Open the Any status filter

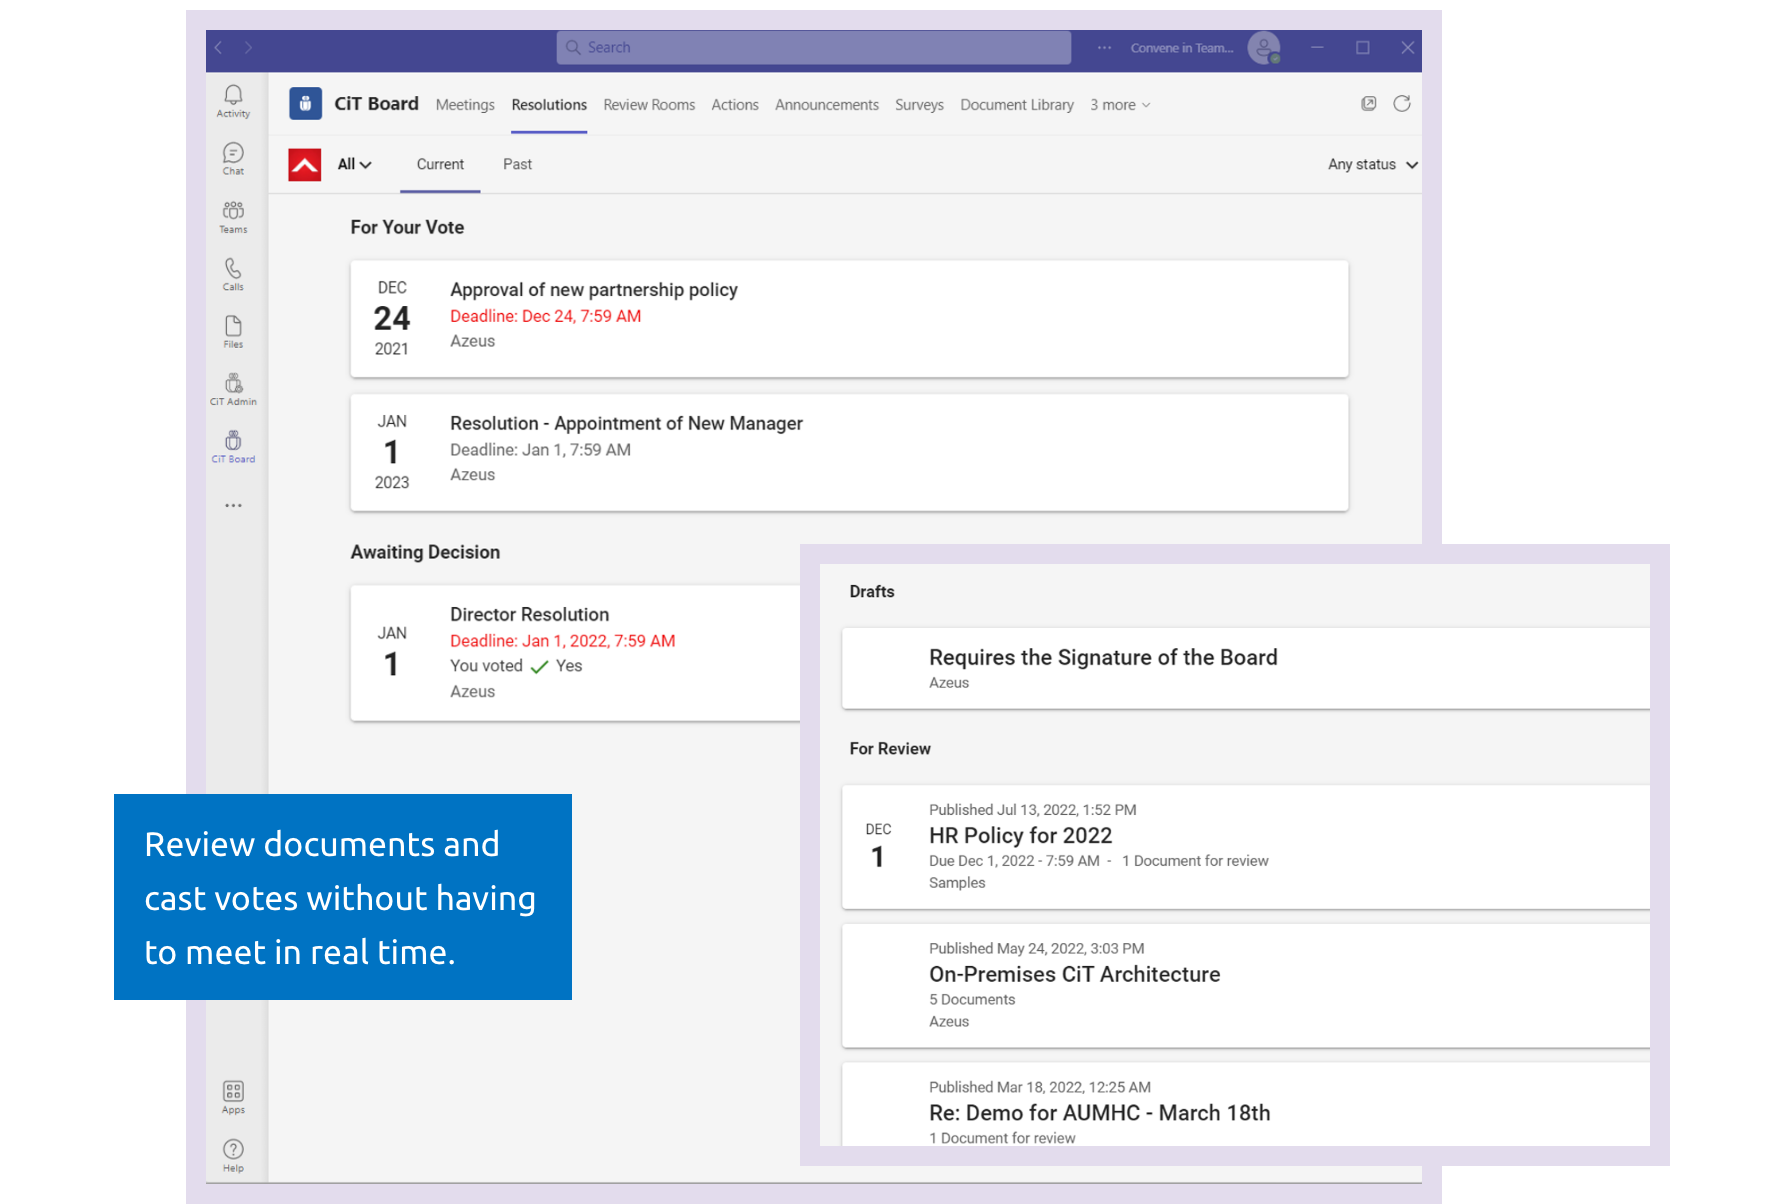[x=1371, y=164]
